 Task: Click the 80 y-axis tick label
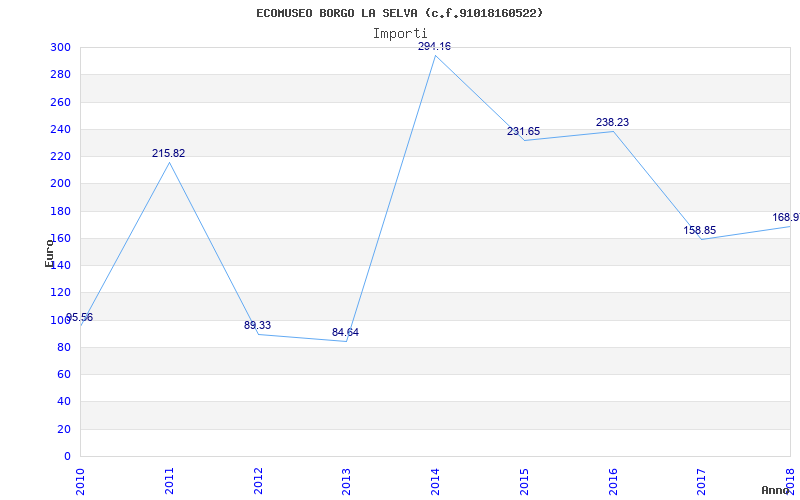click(x=64, y=347)
